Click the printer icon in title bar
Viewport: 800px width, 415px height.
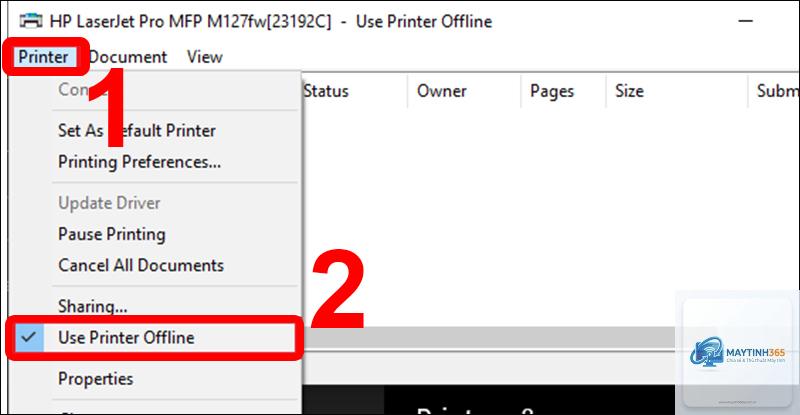[x=31, y=21]
